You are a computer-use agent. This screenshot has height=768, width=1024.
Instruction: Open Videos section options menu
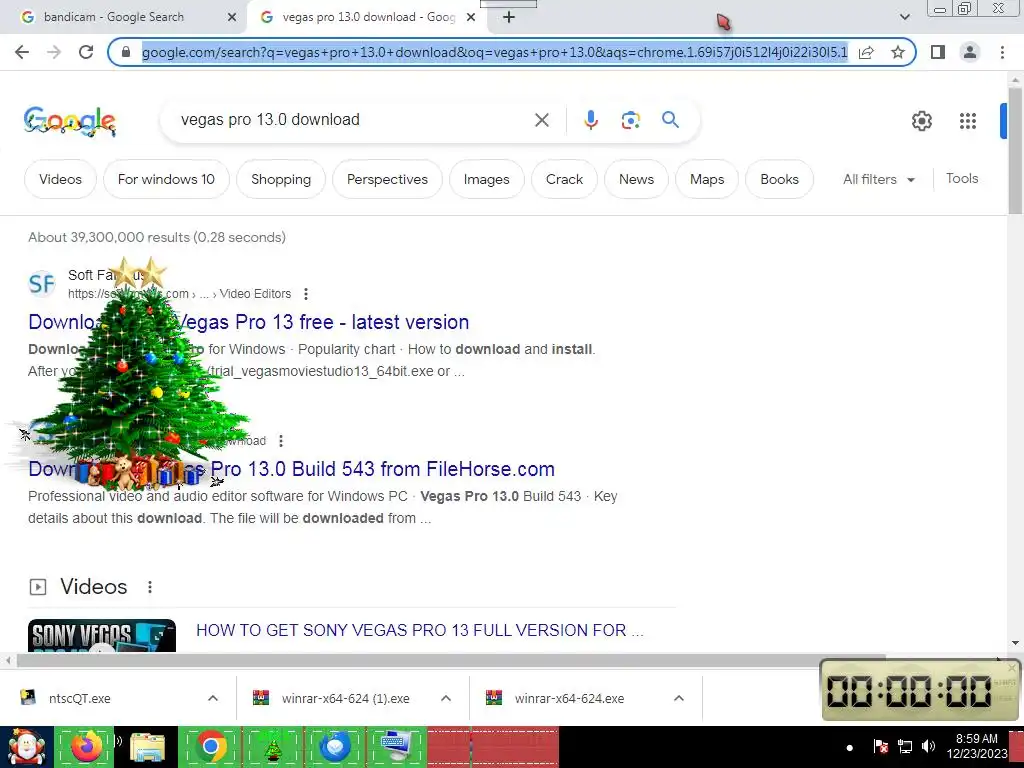(150, 587)
